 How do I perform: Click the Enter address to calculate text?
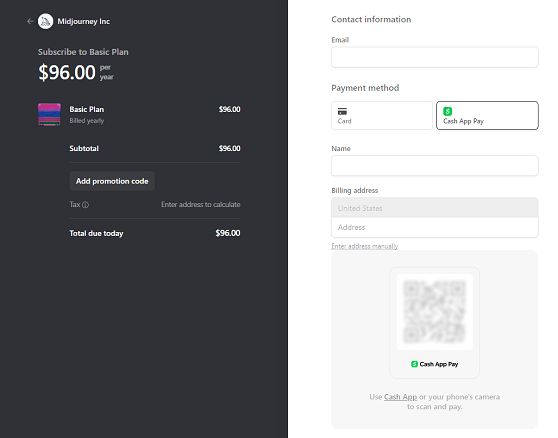click(x=201, y=205)
